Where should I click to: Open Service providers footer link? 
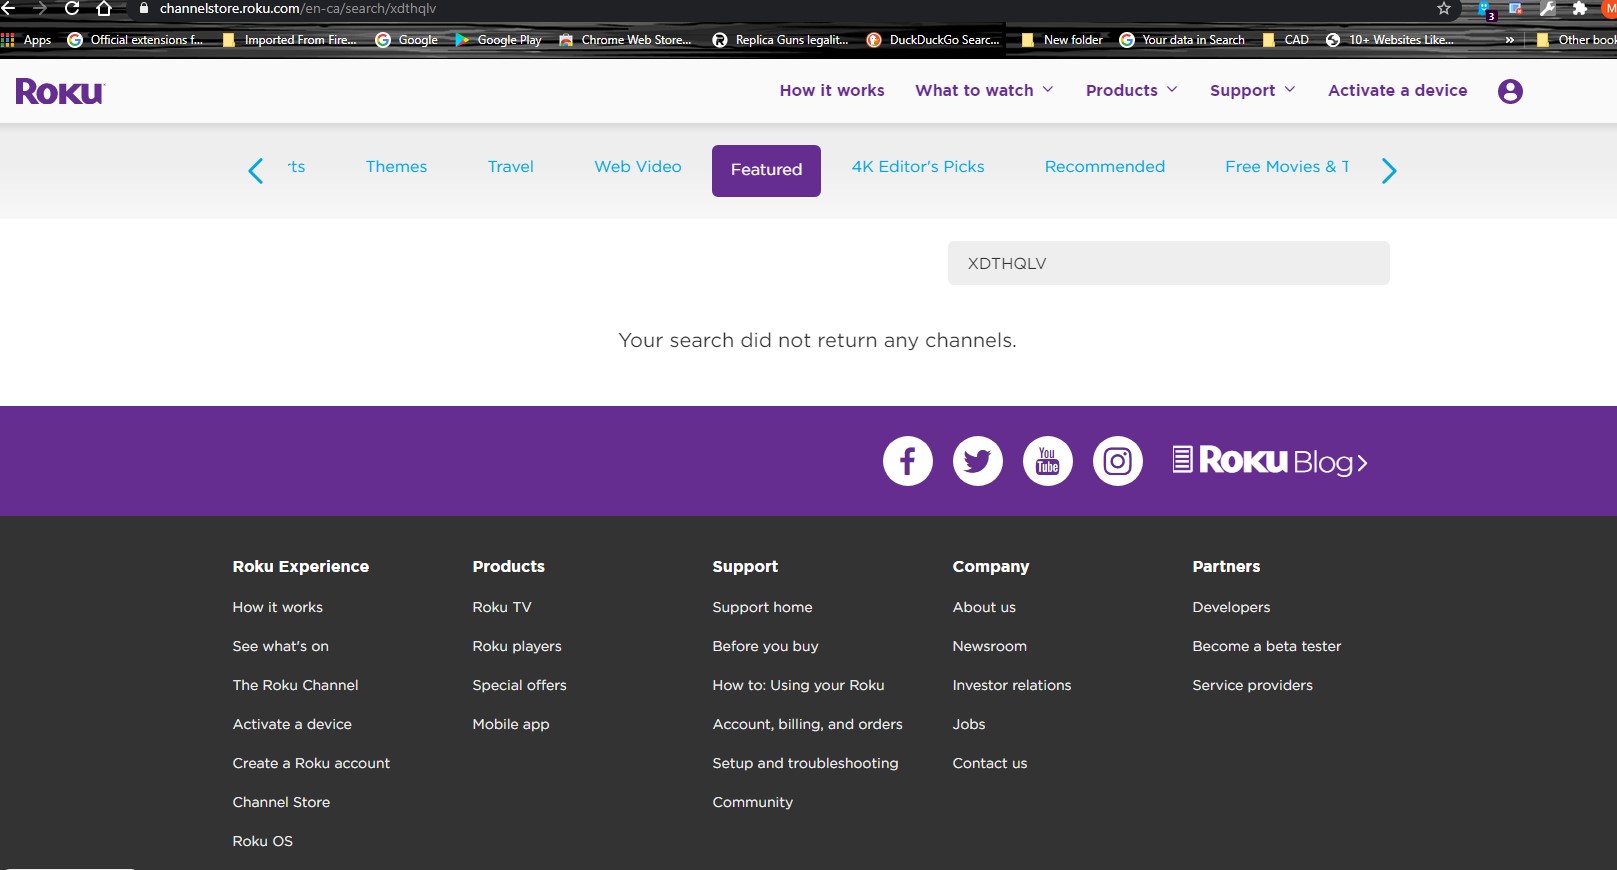(1253, 685)
